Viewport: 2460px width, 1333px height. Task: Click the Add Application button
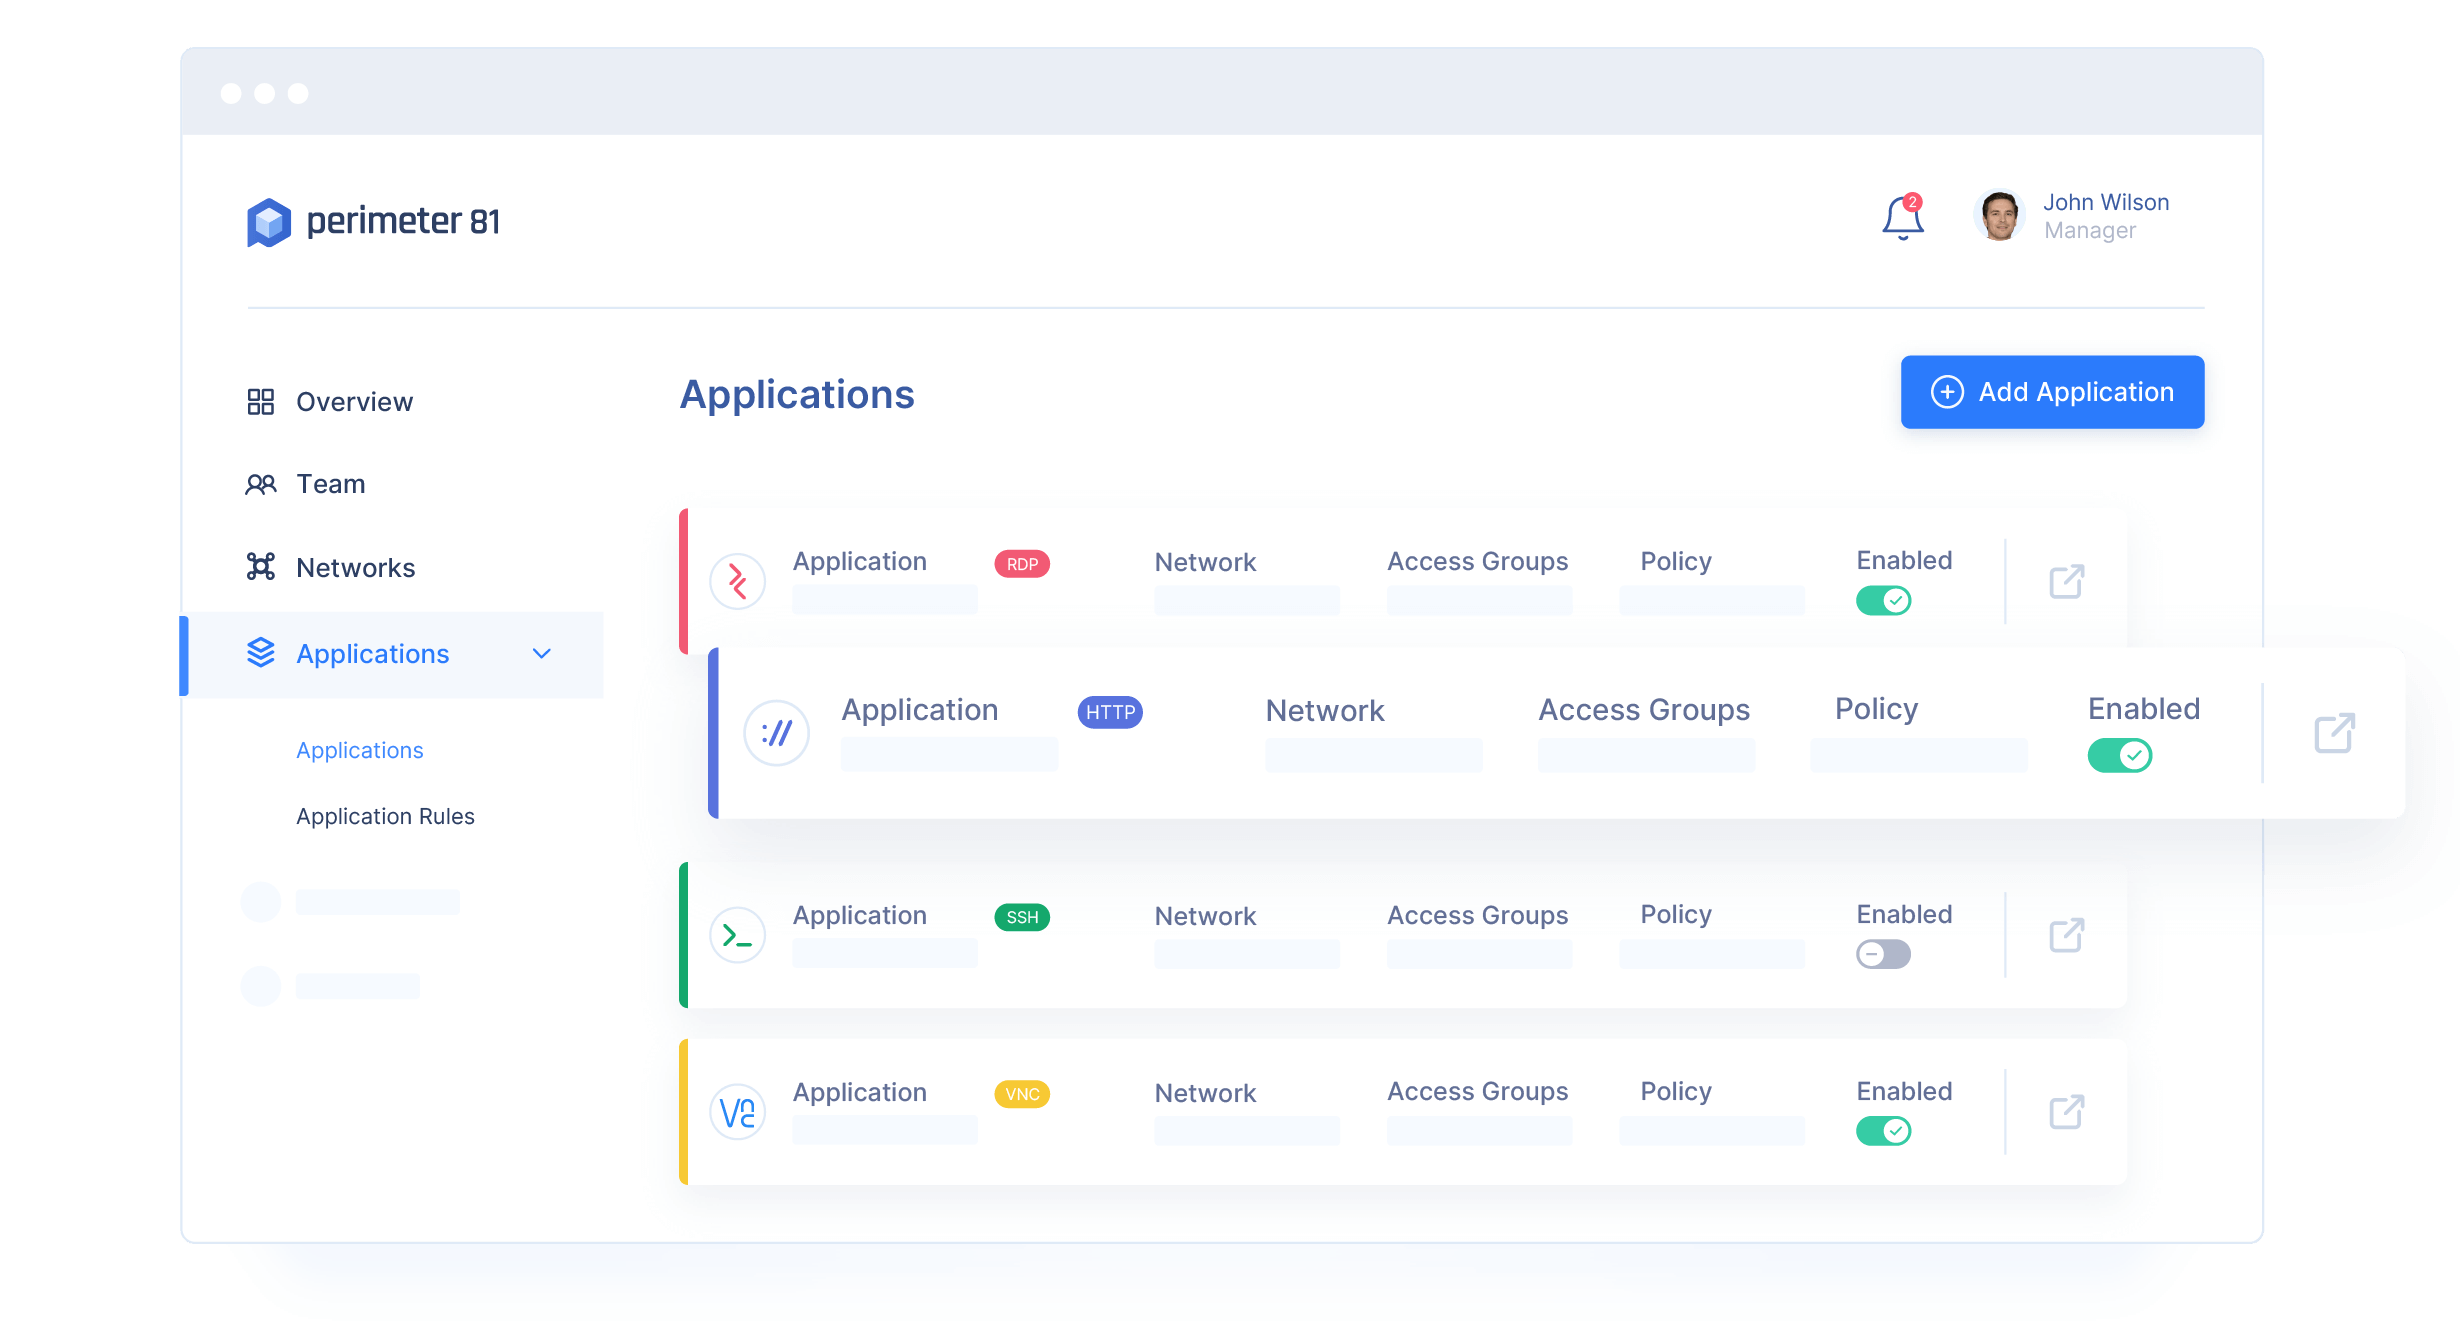[2052, 392]
